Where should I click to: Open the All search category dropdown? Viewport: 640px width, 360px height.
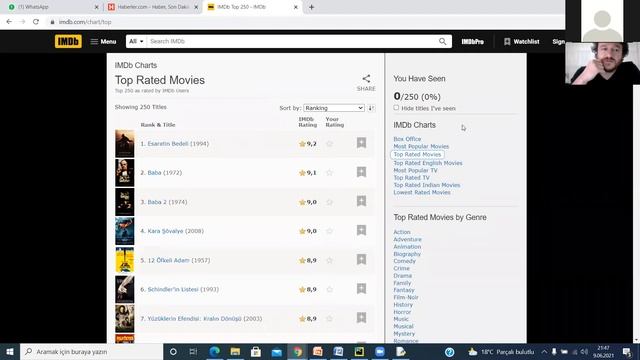pos(136,41)
